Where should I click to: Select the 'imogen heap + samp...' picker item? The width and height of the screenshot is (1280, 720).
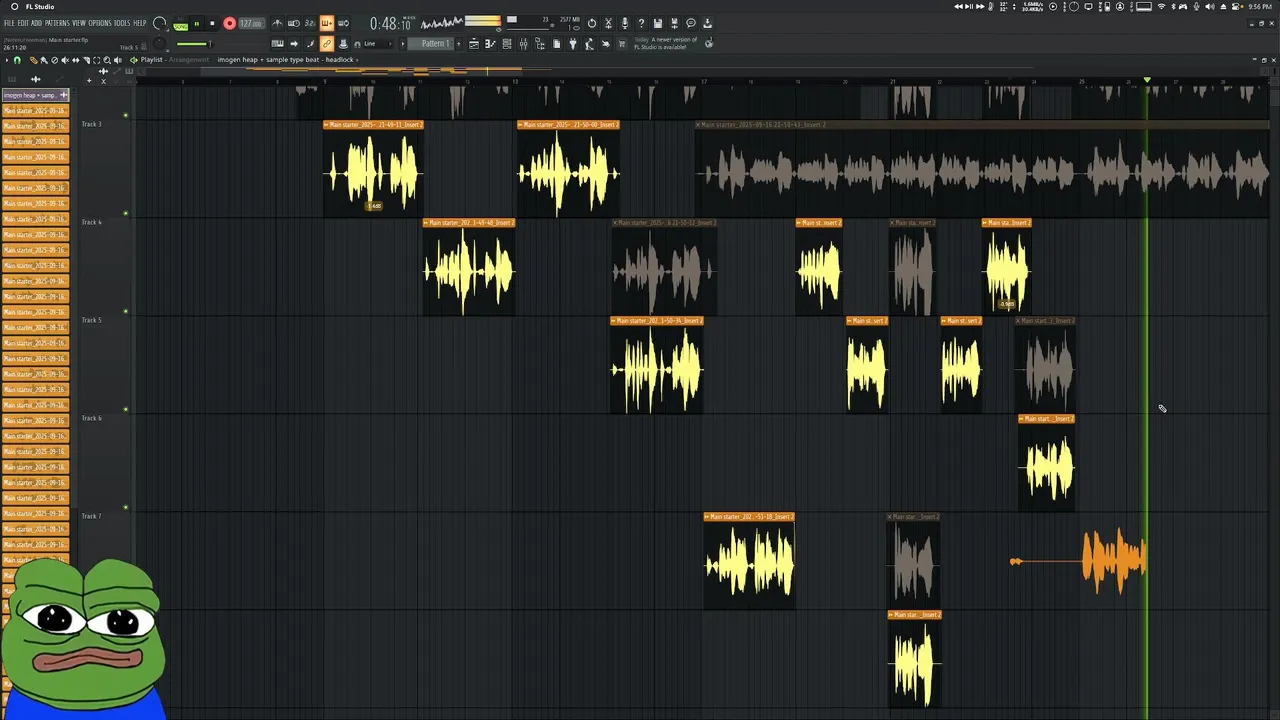pos(36,95)
